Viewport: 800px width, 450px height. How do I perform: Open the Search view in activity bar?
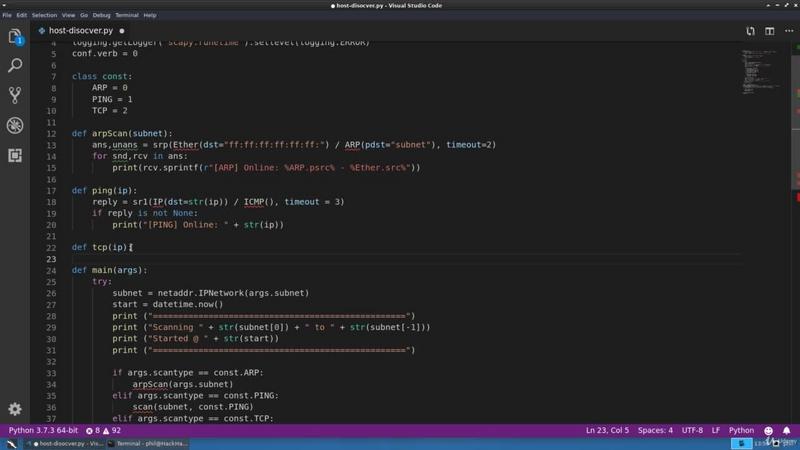(15, 65)
